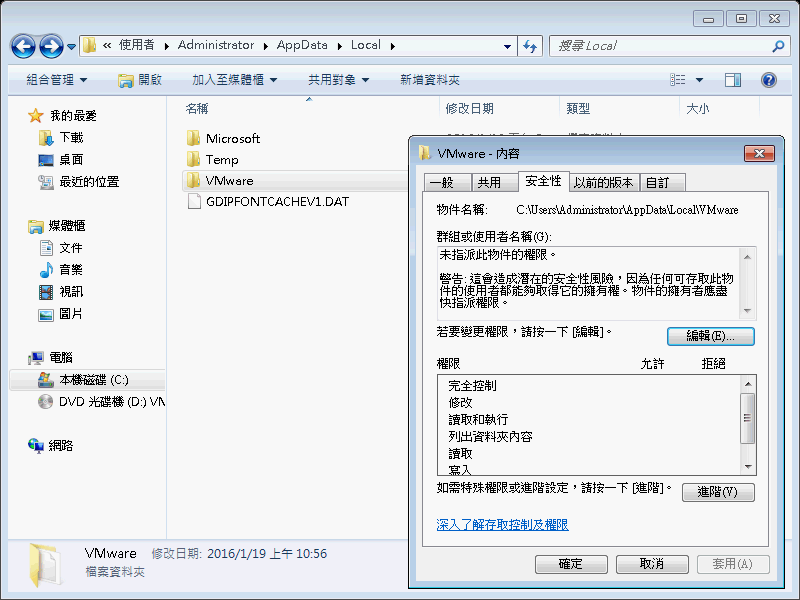The image size is (800, 600).
Task: Click the folder icon in the address bar
Action: coord(89,45)
